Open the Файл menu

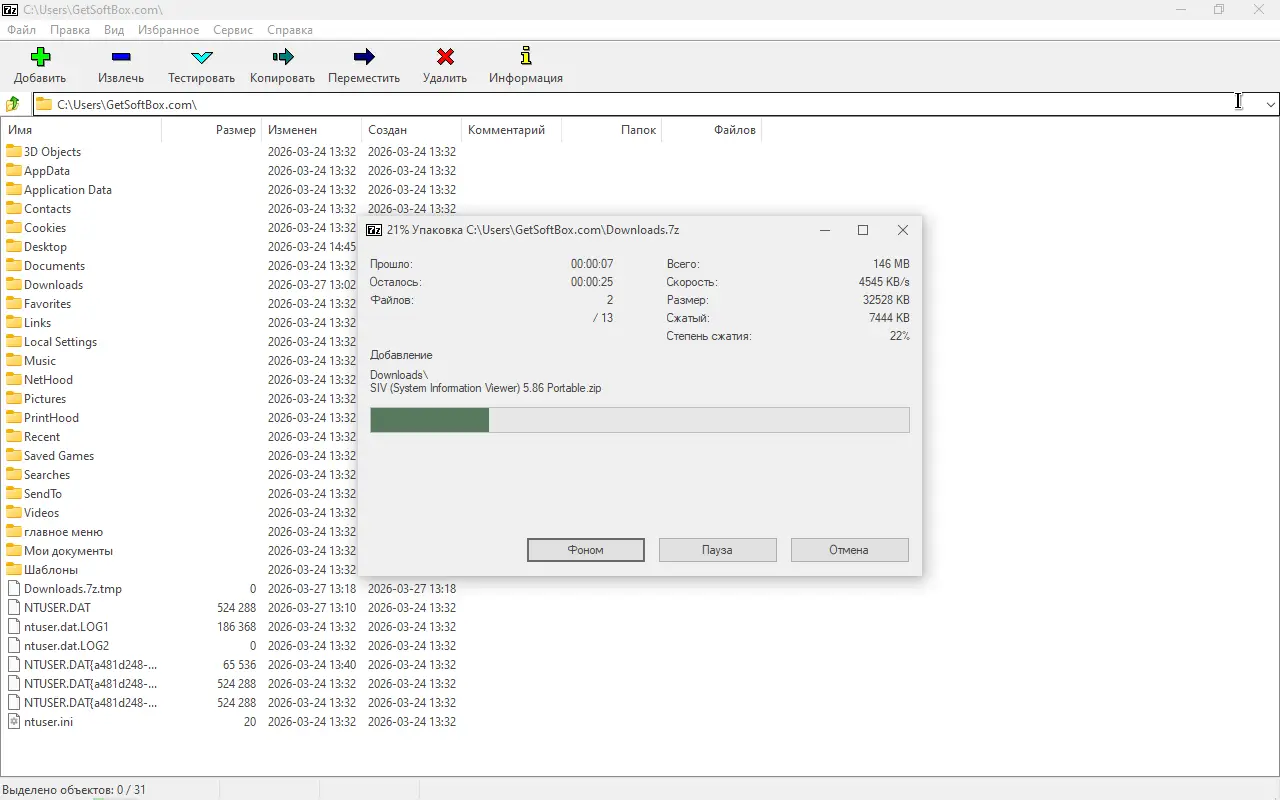(21, 30)
